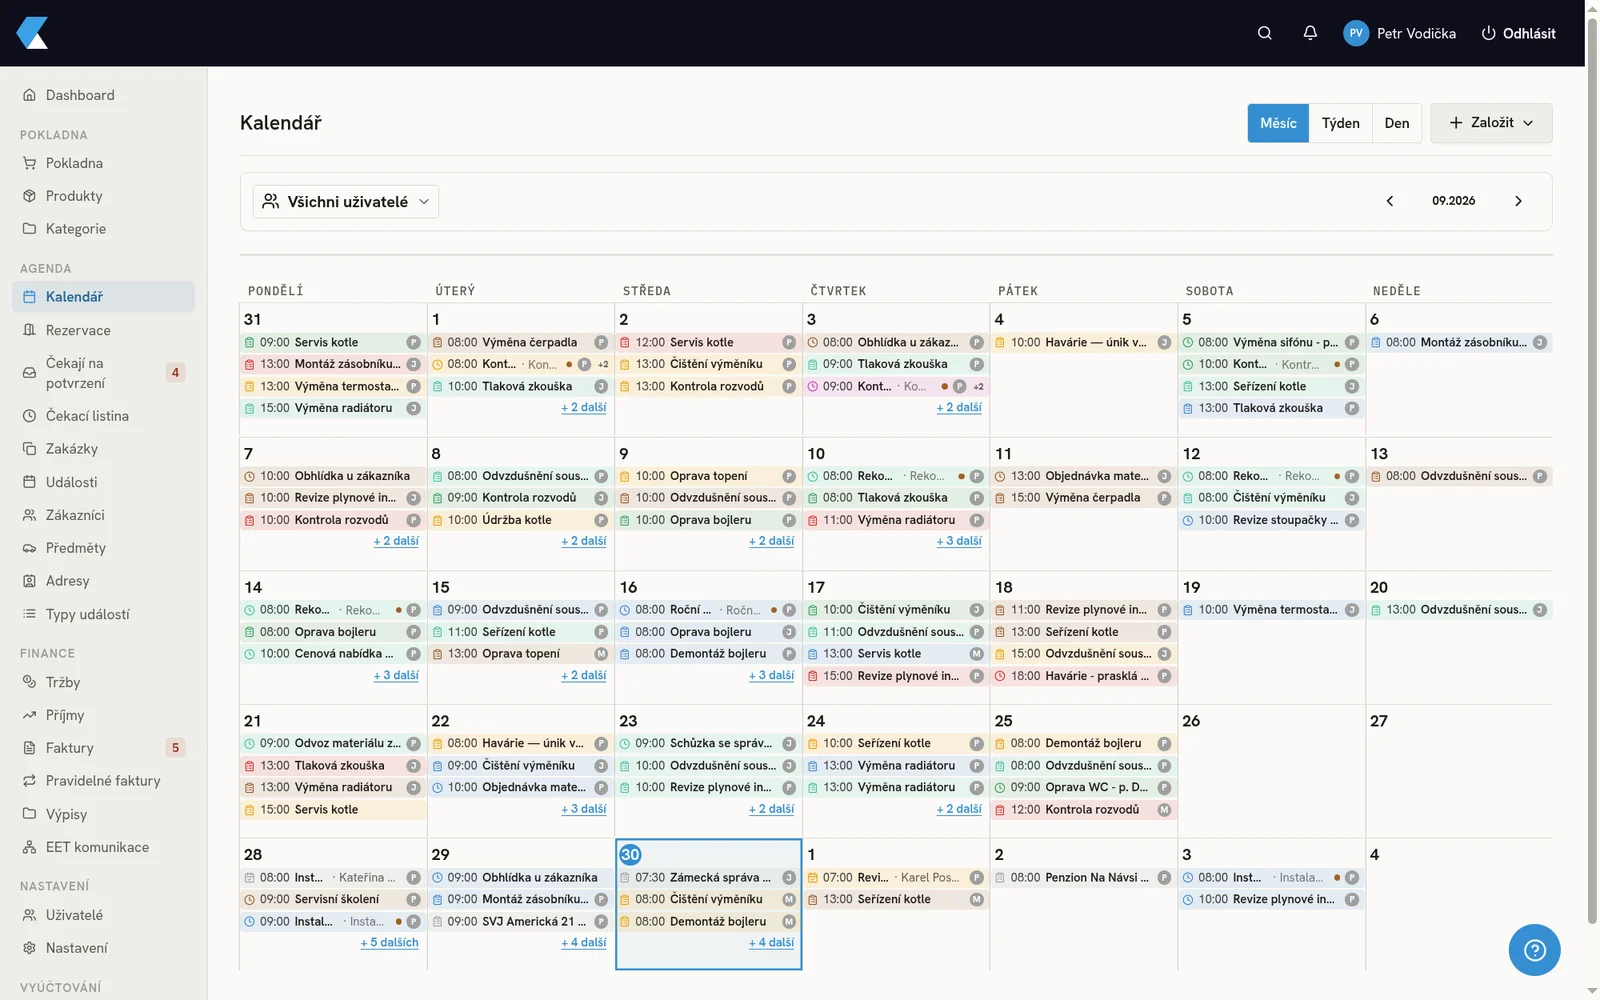Go to the next month arrow
The height and width of the screenshot is (1000, 1600).
[x=1518, y=201]
